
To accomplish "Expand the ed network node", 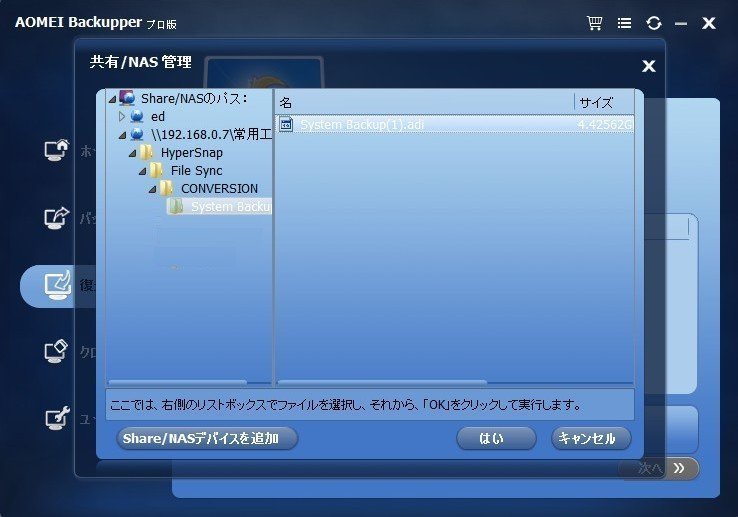I will (122, 116).
